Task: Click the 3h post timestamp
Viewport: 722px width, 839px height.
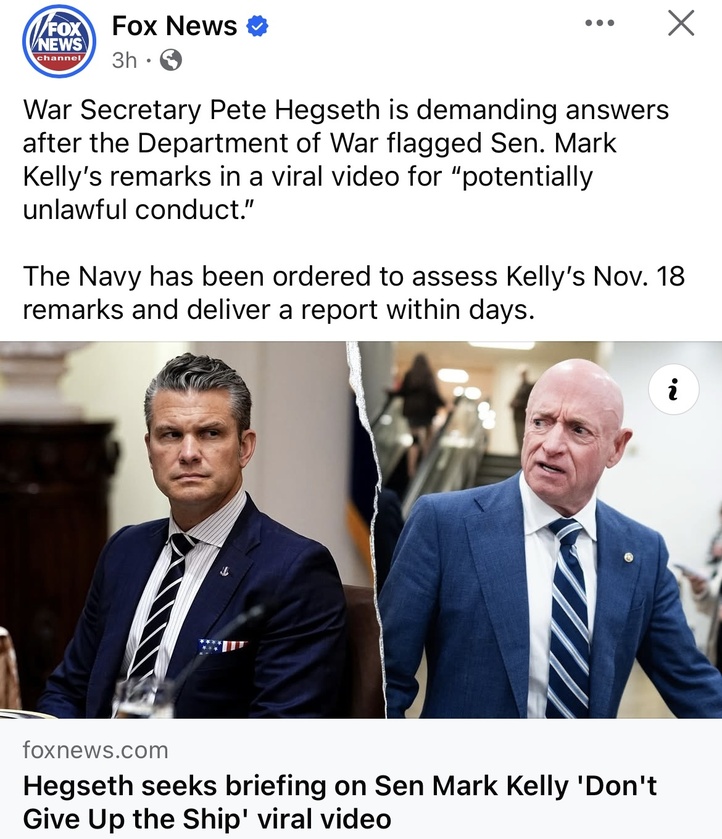Action: [124, 60]
